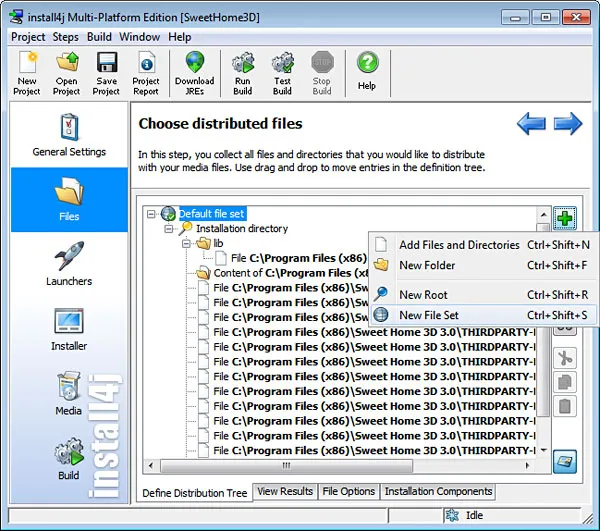Click vertical scrollbar down arrow

543,451
